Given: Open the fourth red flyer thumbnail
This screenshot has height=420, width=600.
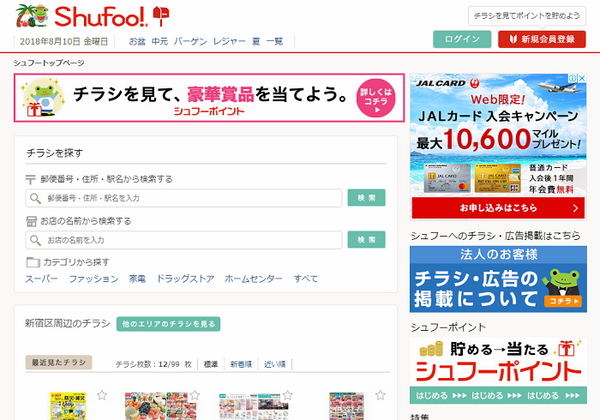Looking at the screenshot, I should point(347,406).
